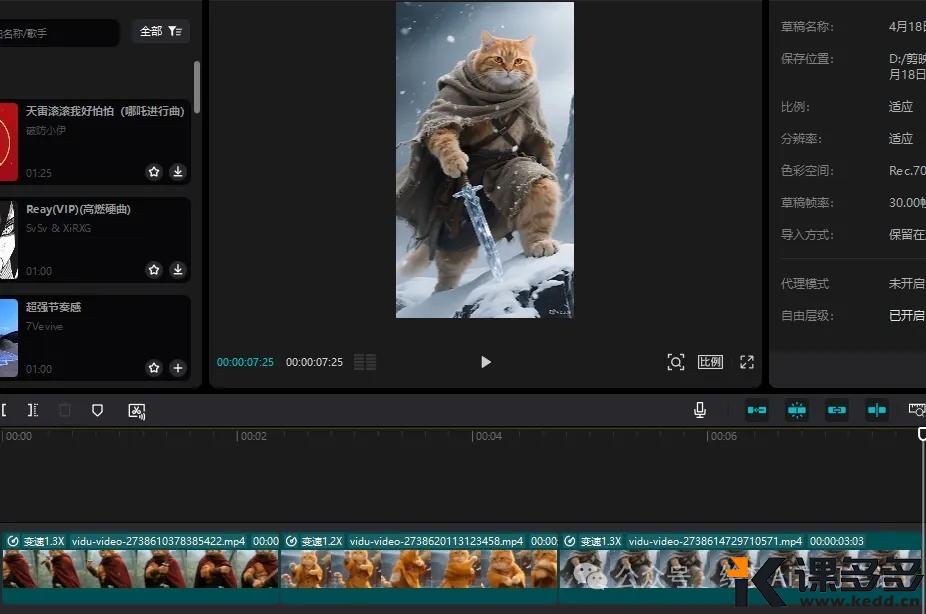Click the marker shield icon in timeline toolbar
Image resolution: width=926 pixels, height=614 pixels.
pyautogui.click(x=97, y=410)
